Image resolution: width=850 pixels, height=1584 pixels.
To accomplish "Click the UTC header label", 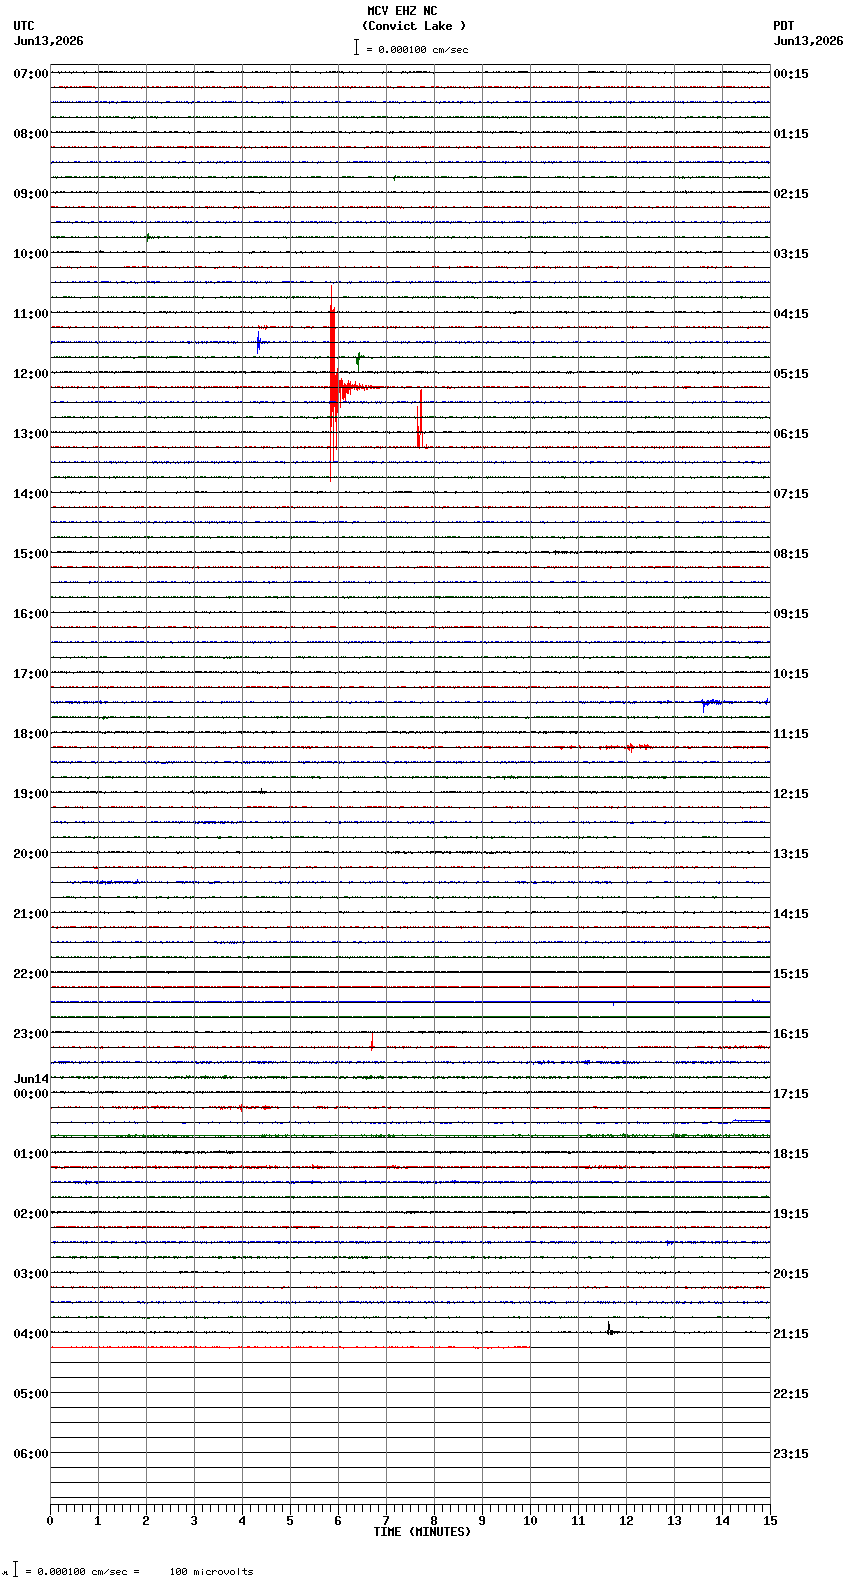I will 24,26.
